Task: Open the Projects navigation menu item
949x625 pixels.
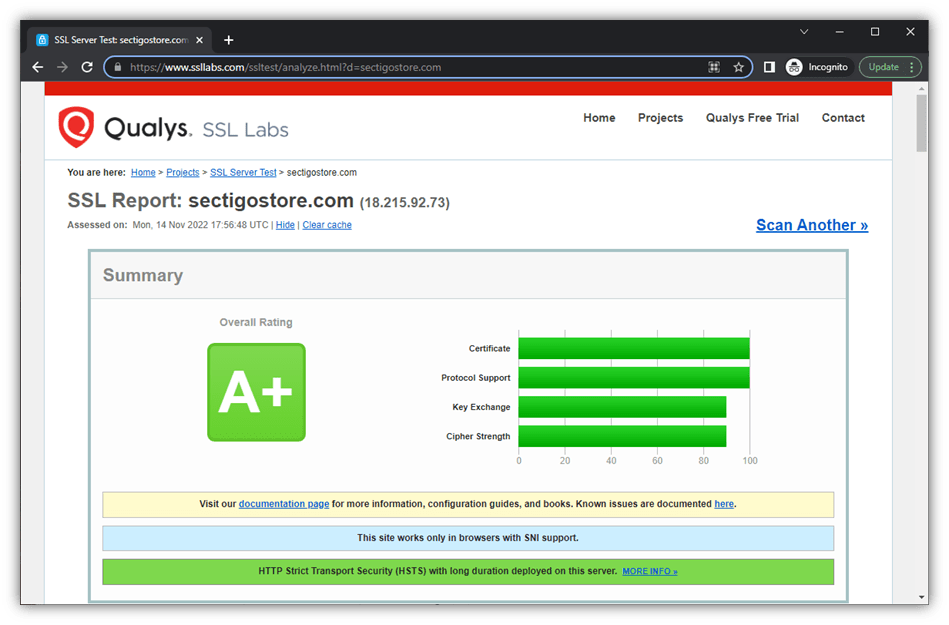Action: click(x=660, y=118)
